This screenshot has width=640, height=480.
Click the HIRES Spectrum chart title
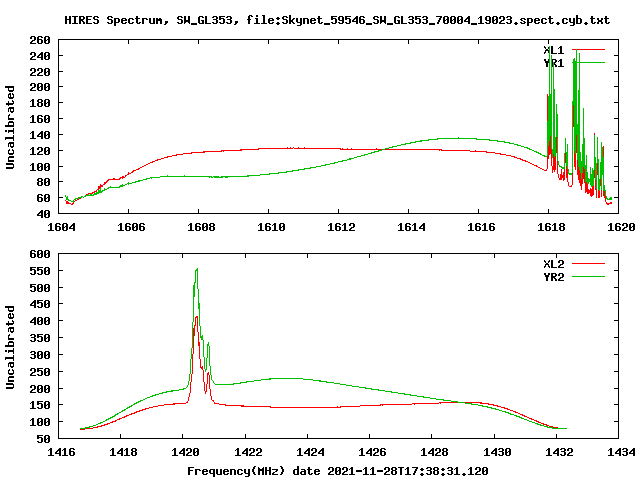[x=337, y=20]
